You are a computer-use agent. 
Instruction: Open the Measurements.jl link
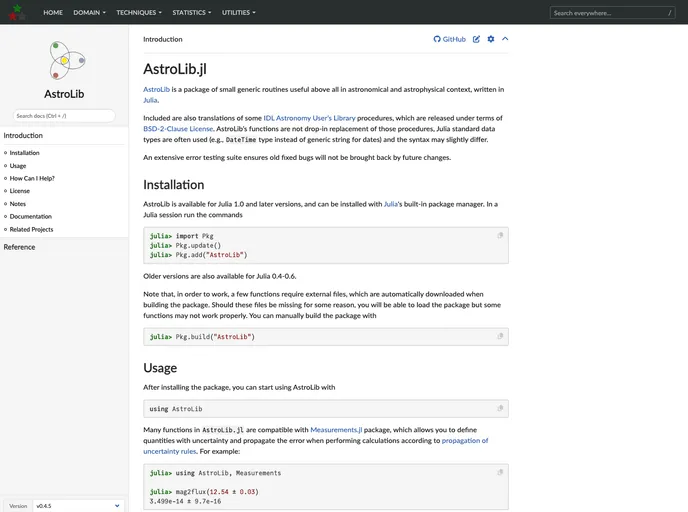coord(336,430)
